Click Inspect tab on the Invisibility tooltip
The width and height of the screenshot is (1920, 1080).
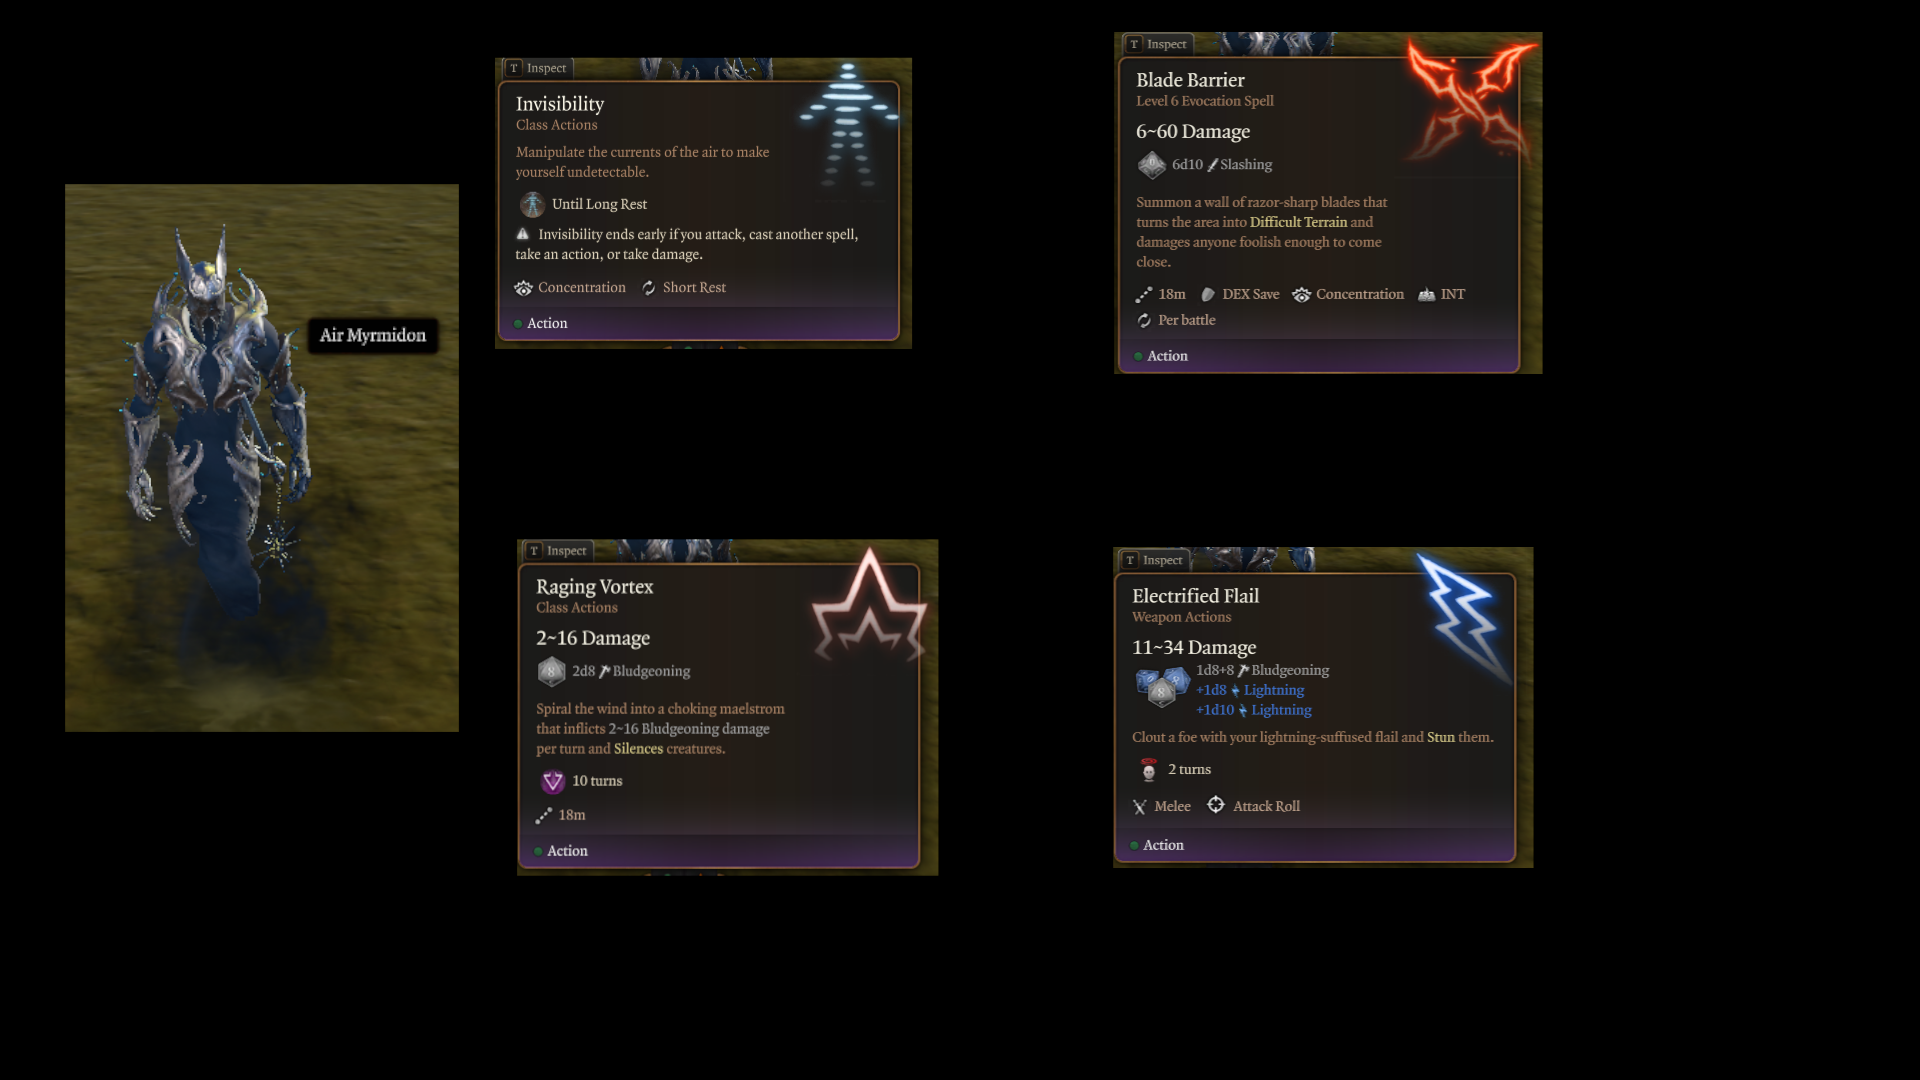[537, 68]
